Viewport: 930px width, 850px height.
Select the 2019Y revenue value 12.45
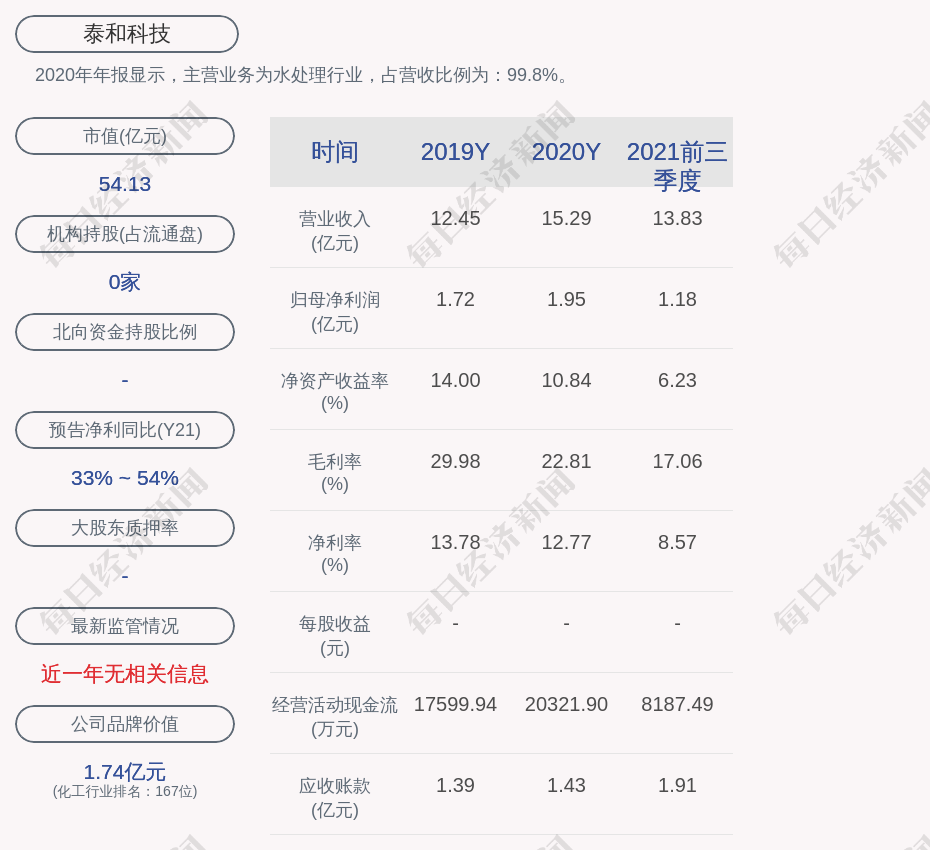click(455, 218)
